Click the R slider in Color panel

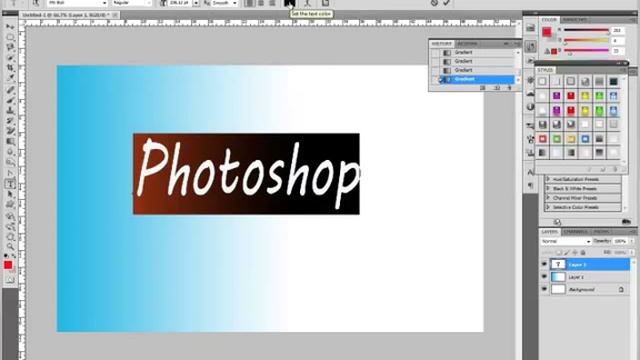coord(587,30)
